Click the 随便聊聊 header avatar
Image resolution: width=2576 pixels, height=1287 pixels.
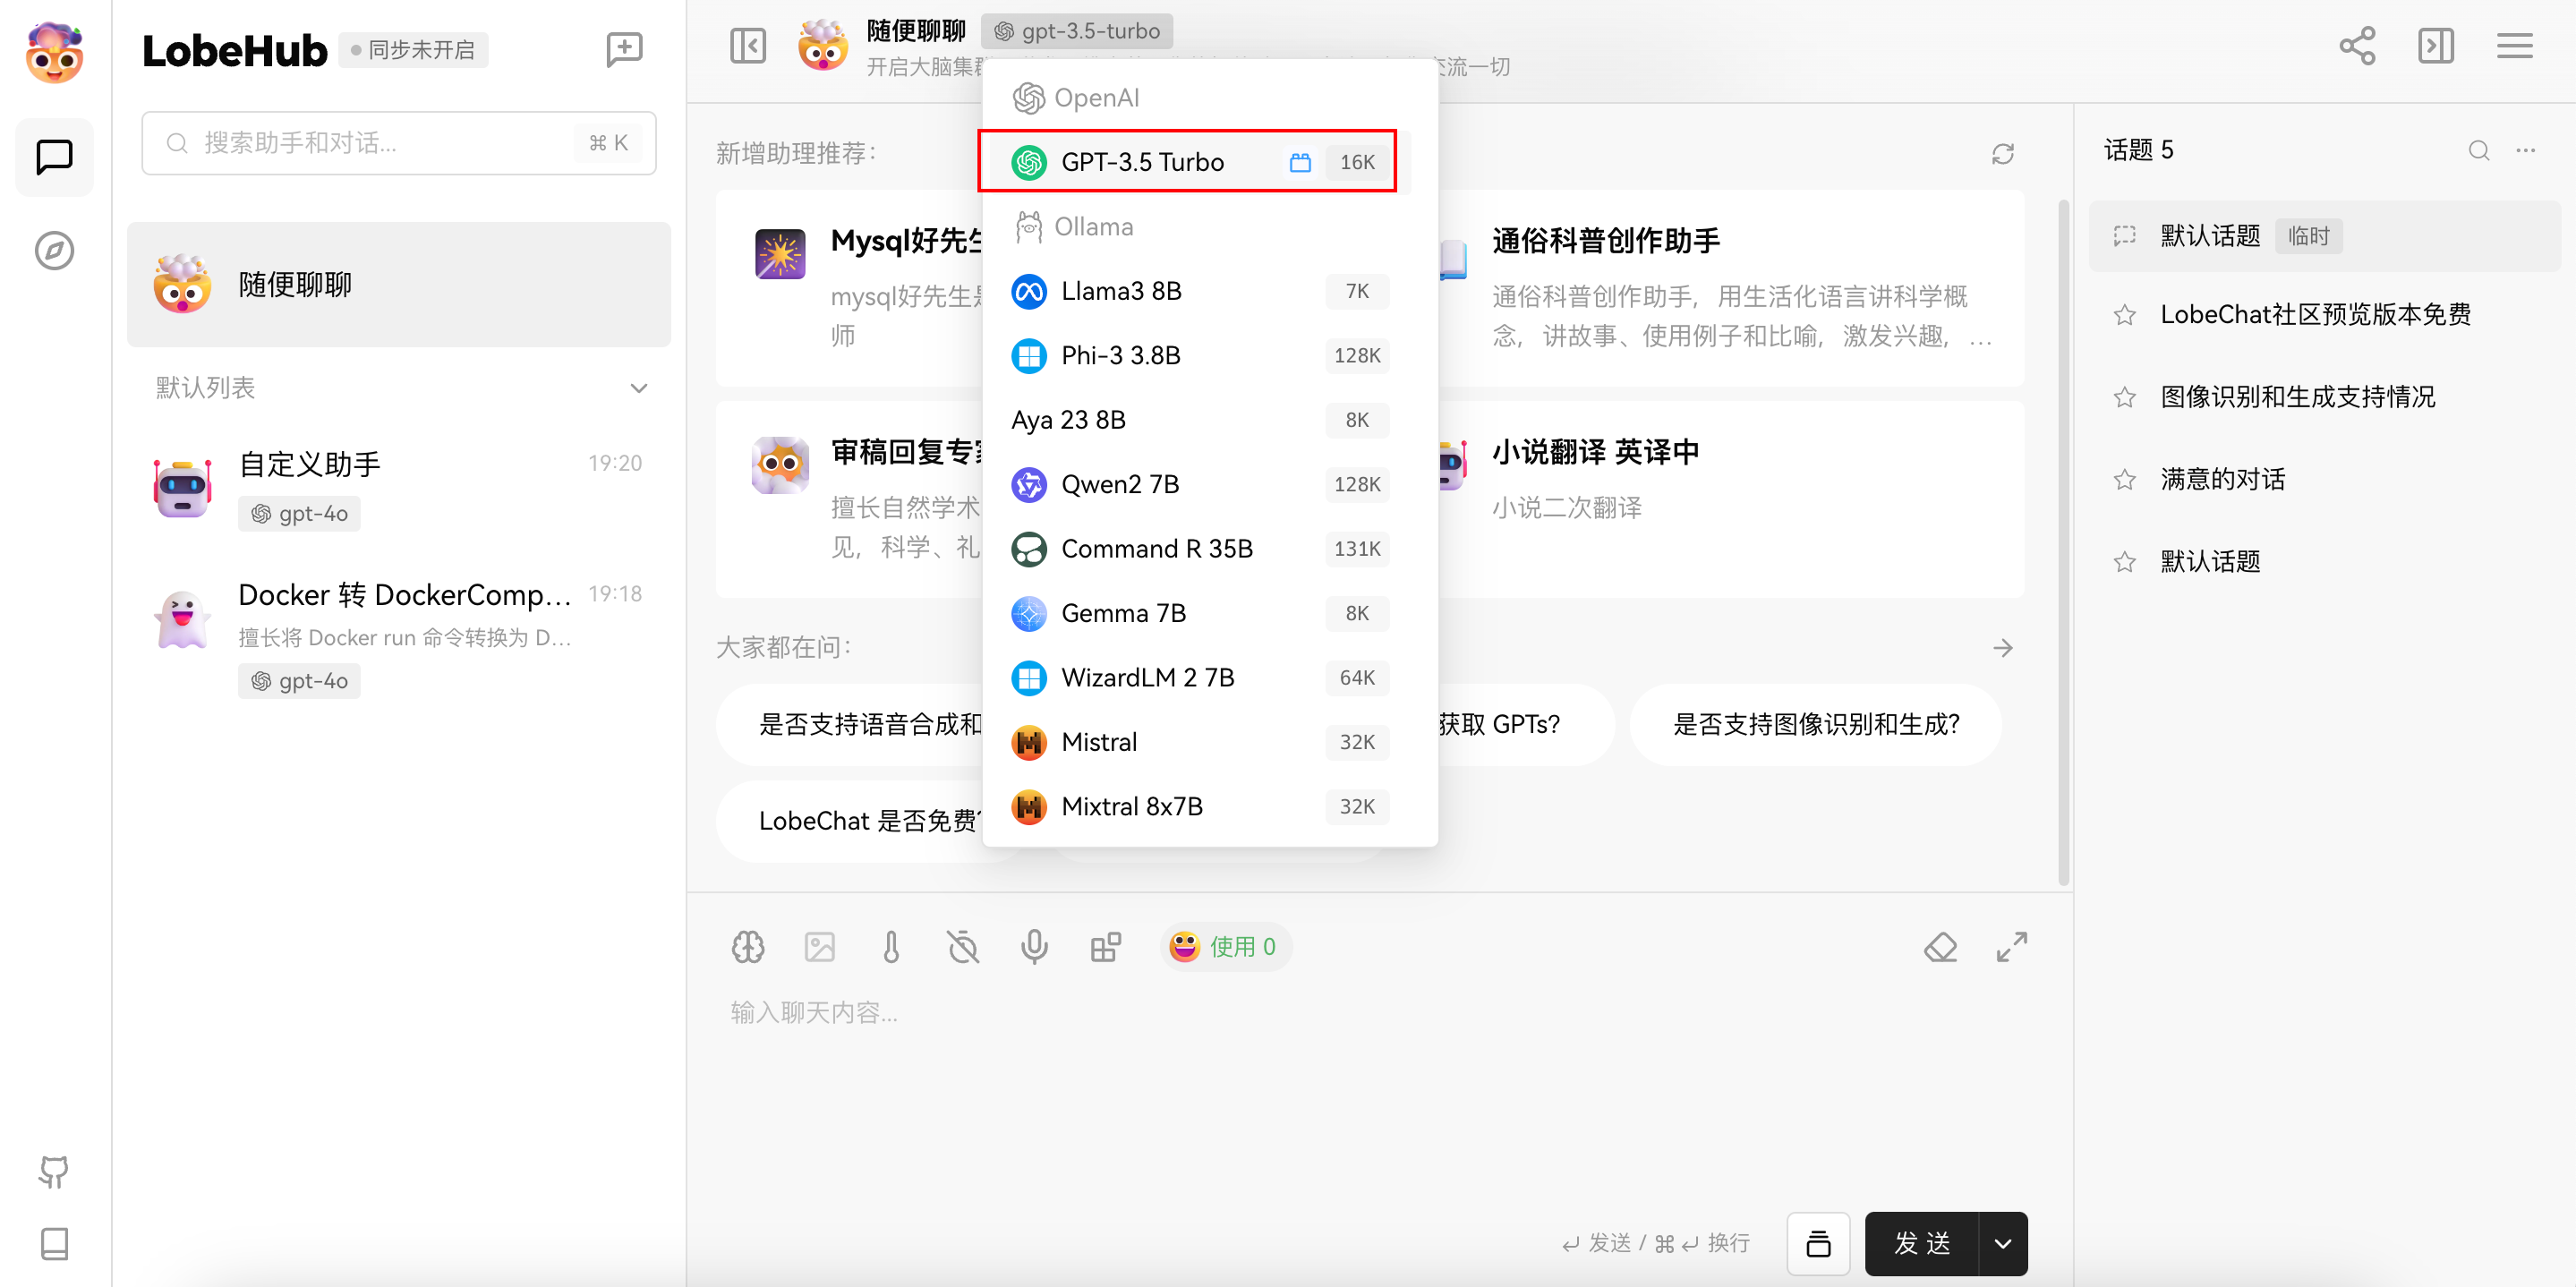(x=822, y=46)
